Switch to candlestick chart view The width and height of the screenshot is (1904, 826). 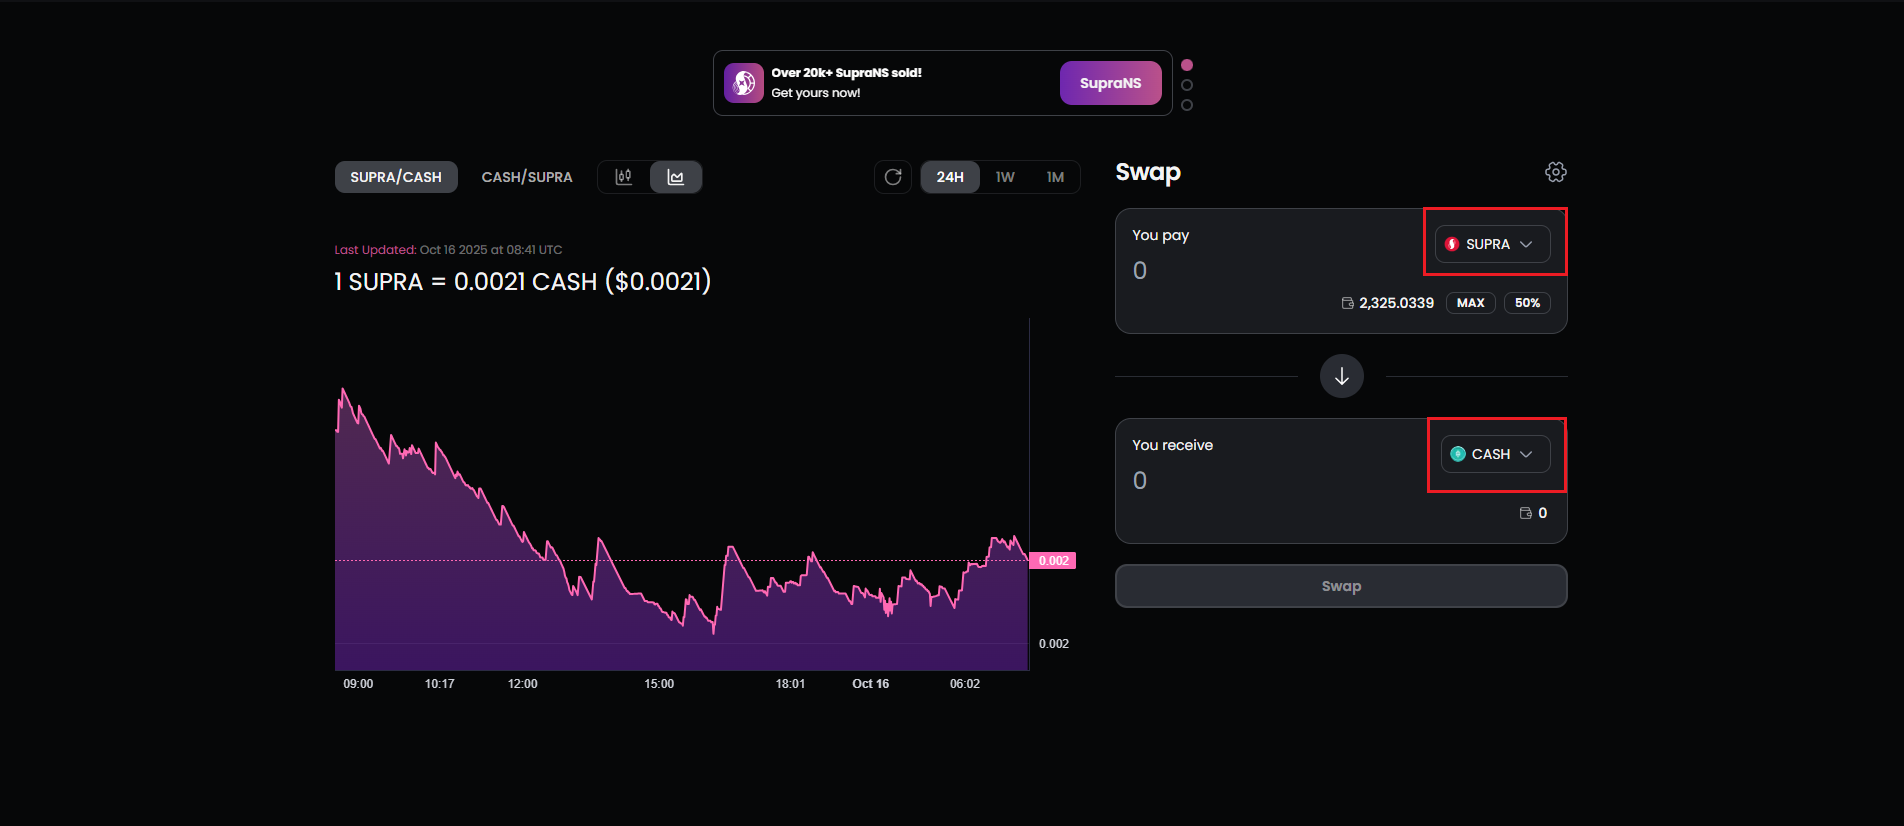[x=624, y=177]
